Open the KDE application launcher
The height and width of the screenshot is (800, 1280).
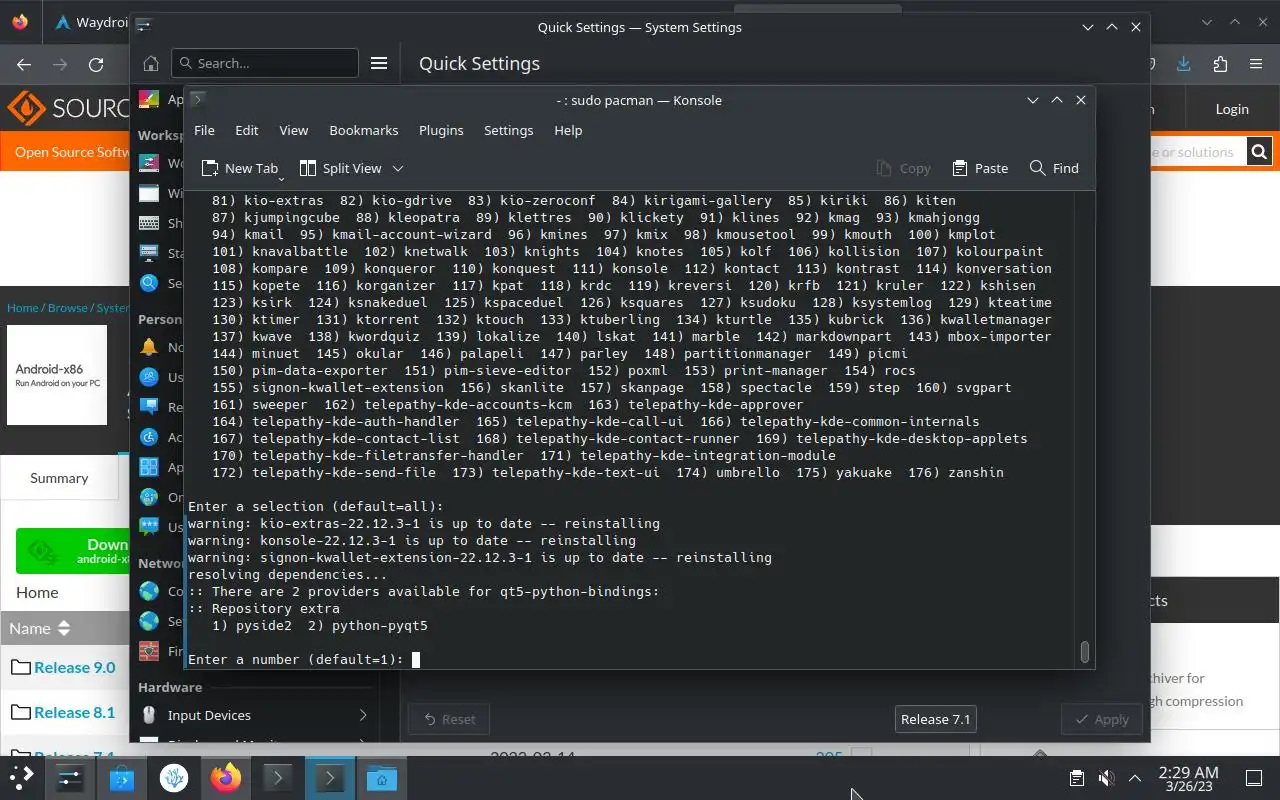click(x=22, y=777)
